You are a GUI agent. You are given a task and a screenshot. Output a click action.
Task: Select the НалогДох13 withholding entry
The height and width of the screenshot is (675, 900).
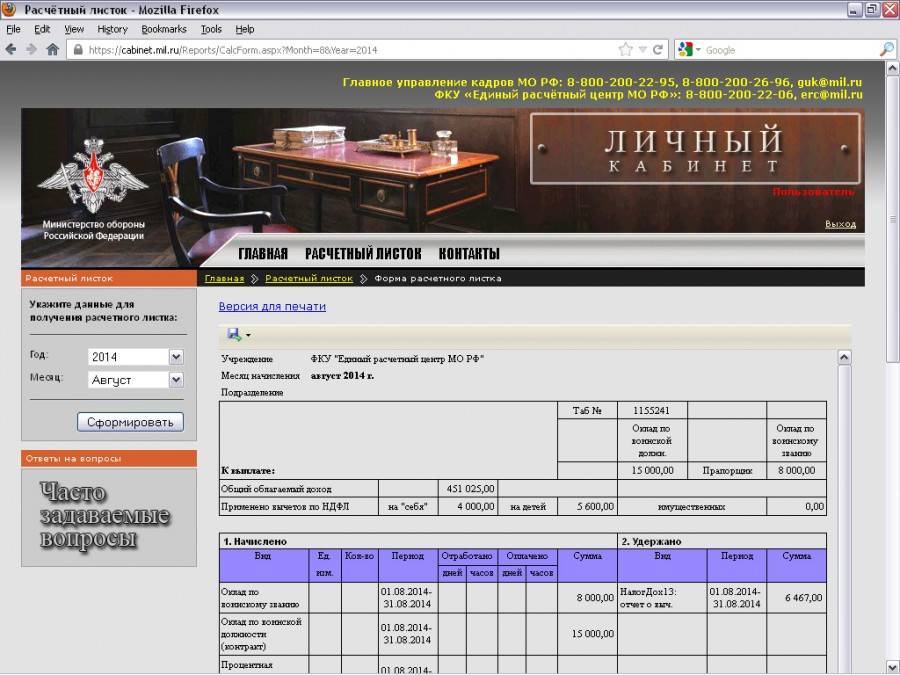pyautogui.click(x=648, y=598)
